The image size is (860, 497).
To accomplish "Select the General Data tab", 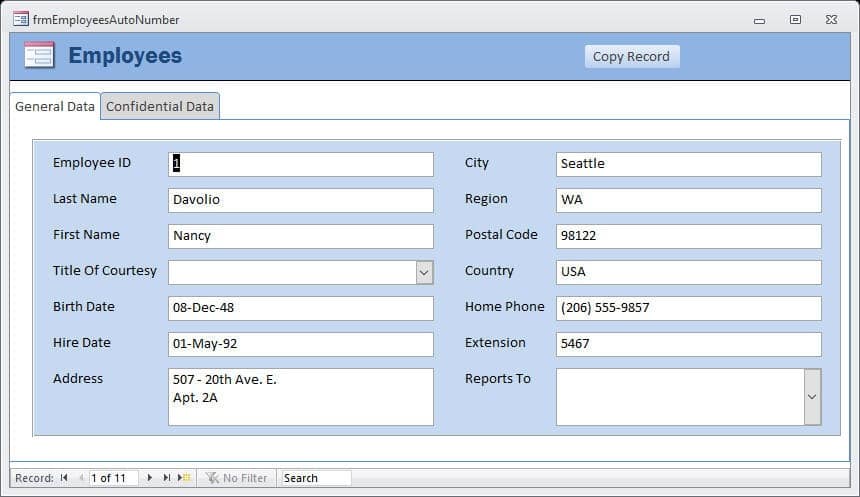I will 55,106.
